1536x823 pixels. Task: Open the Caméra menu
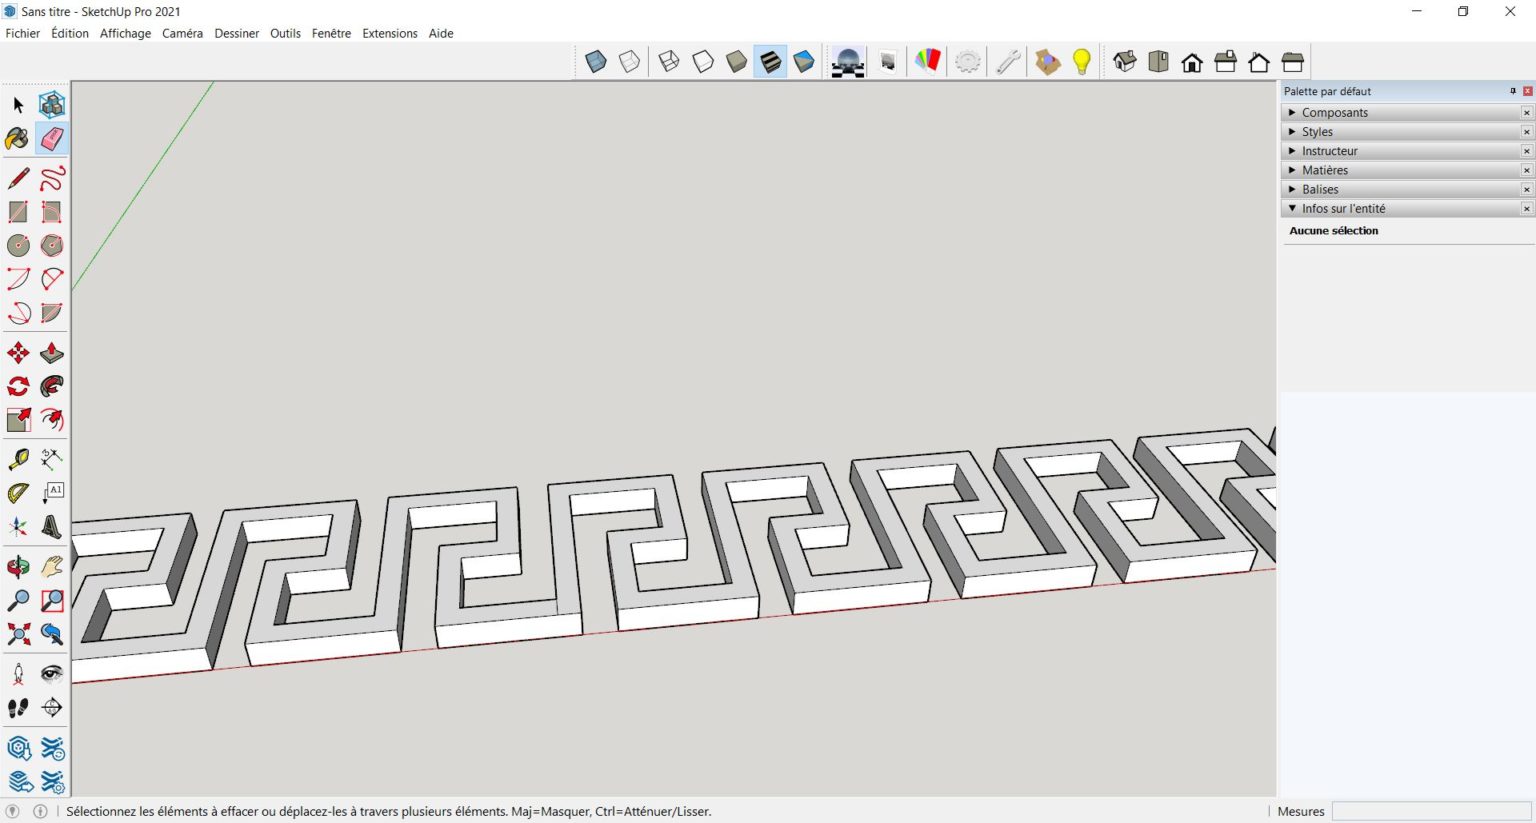point(182,33)
